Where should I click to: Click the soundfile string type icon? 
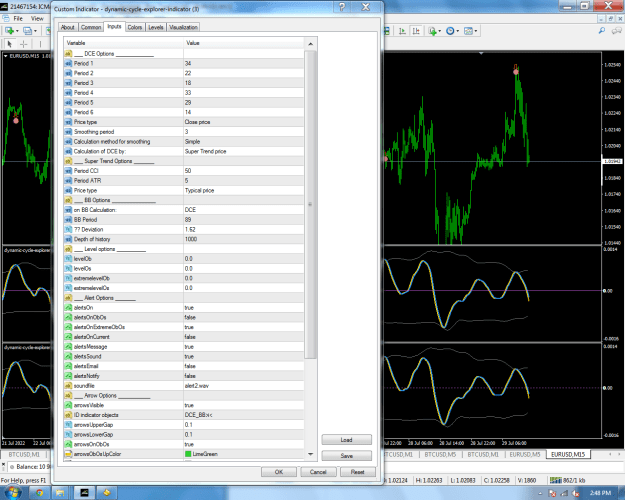(x=68, y=386)
